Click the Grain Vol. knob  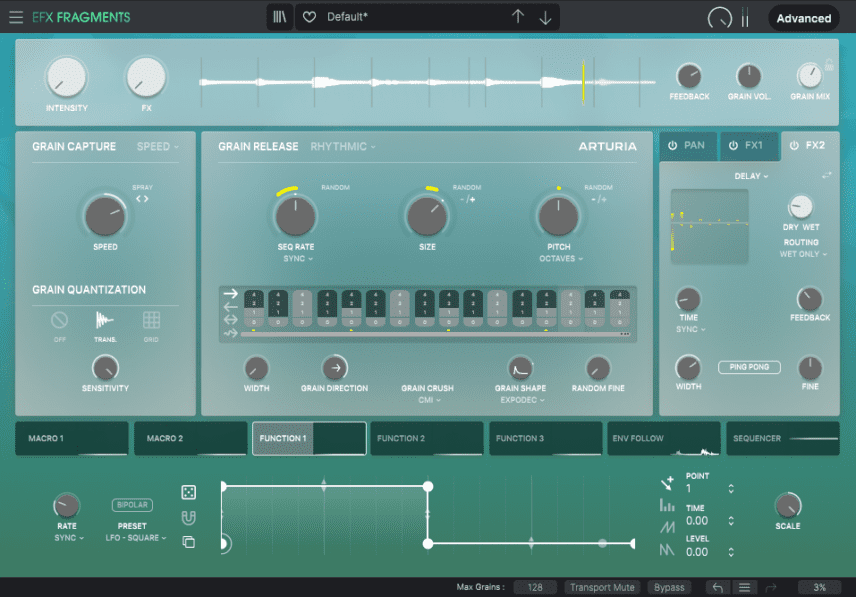[749, 76]
